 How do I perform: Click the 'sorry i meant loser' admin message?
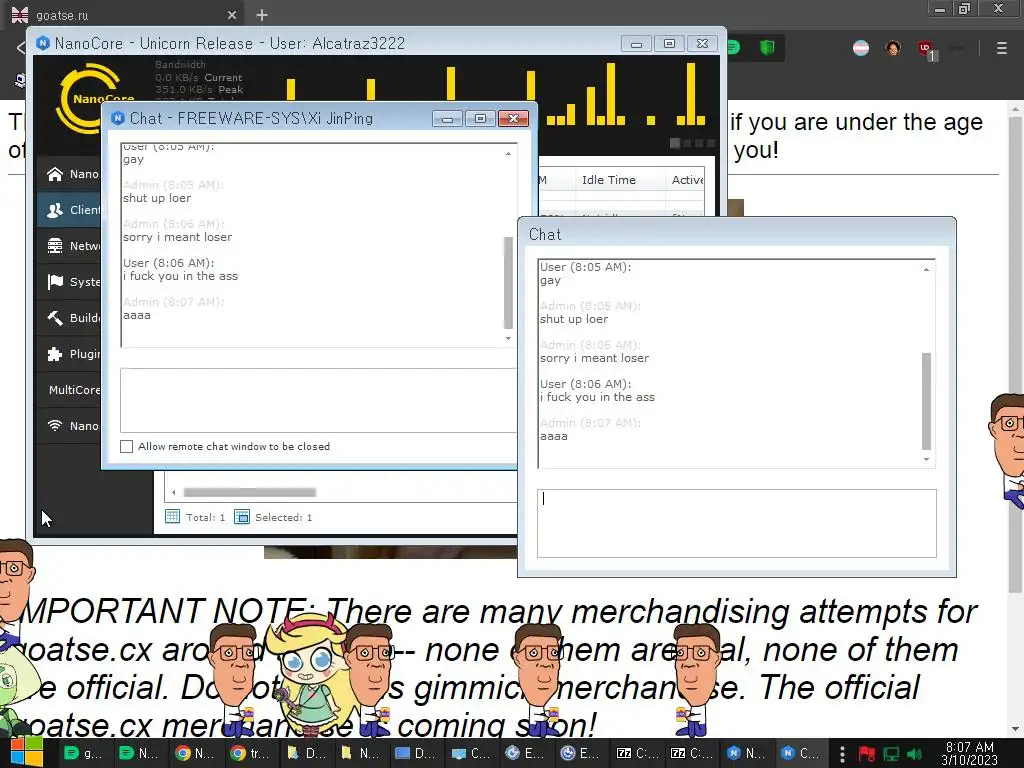pos(177,237)
